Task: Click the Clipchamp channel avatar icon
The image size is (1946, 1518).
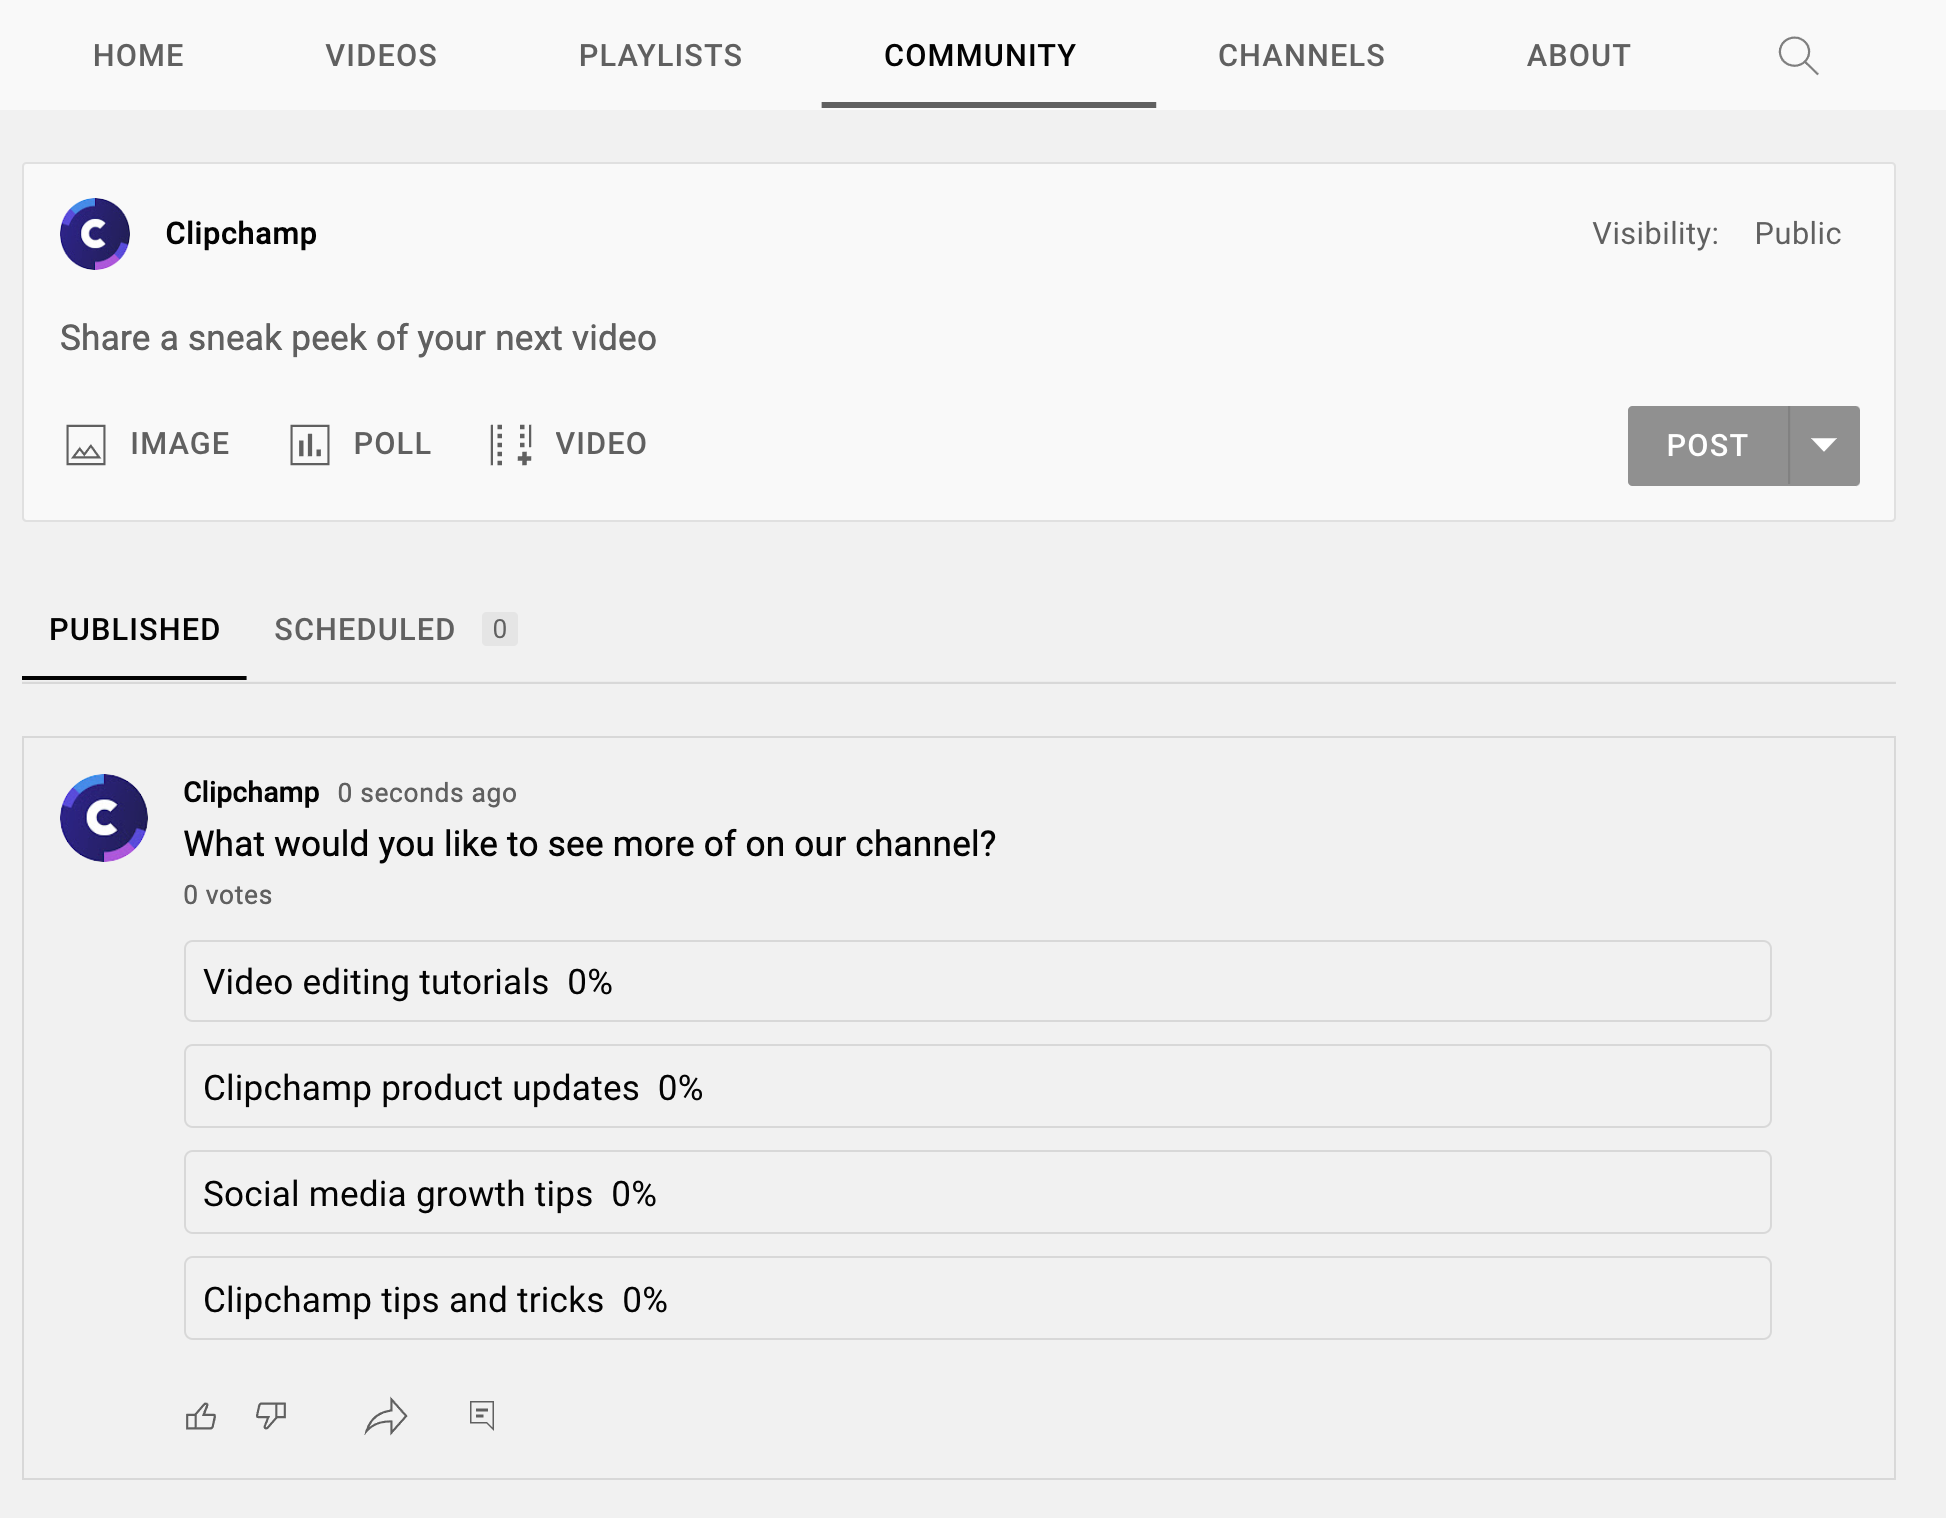Action: tap(98, 234)
